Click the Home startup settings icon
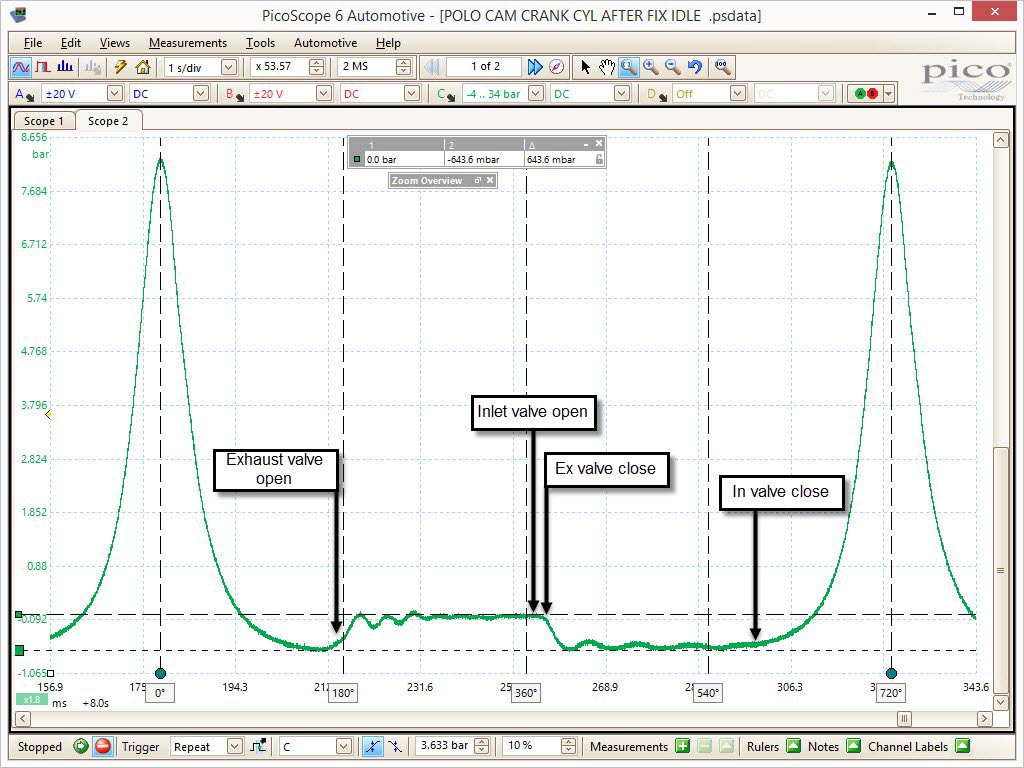This screenshot has width=1024, height=768. (142, 67)
